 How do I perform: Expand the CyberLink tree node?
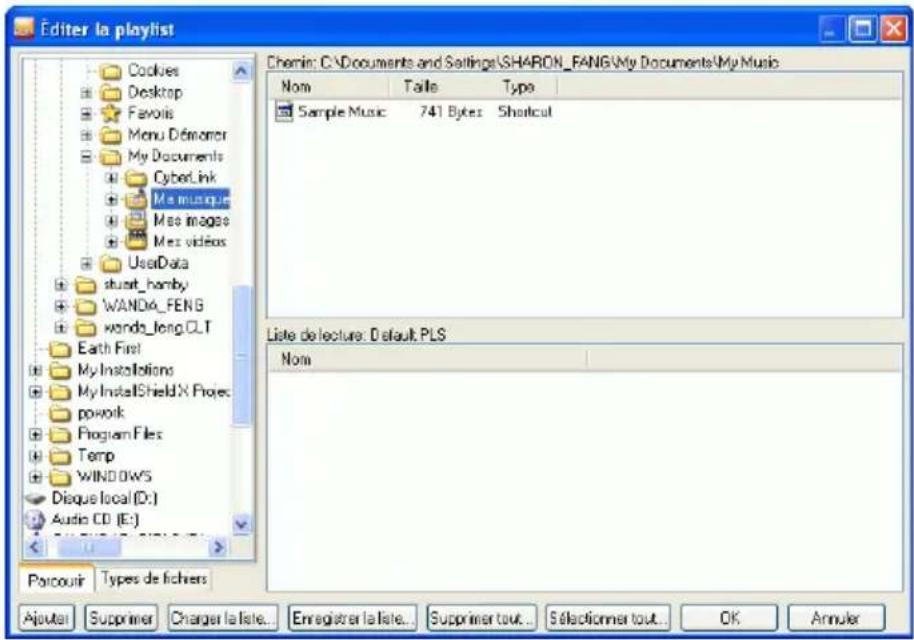(x=111, y=178)
